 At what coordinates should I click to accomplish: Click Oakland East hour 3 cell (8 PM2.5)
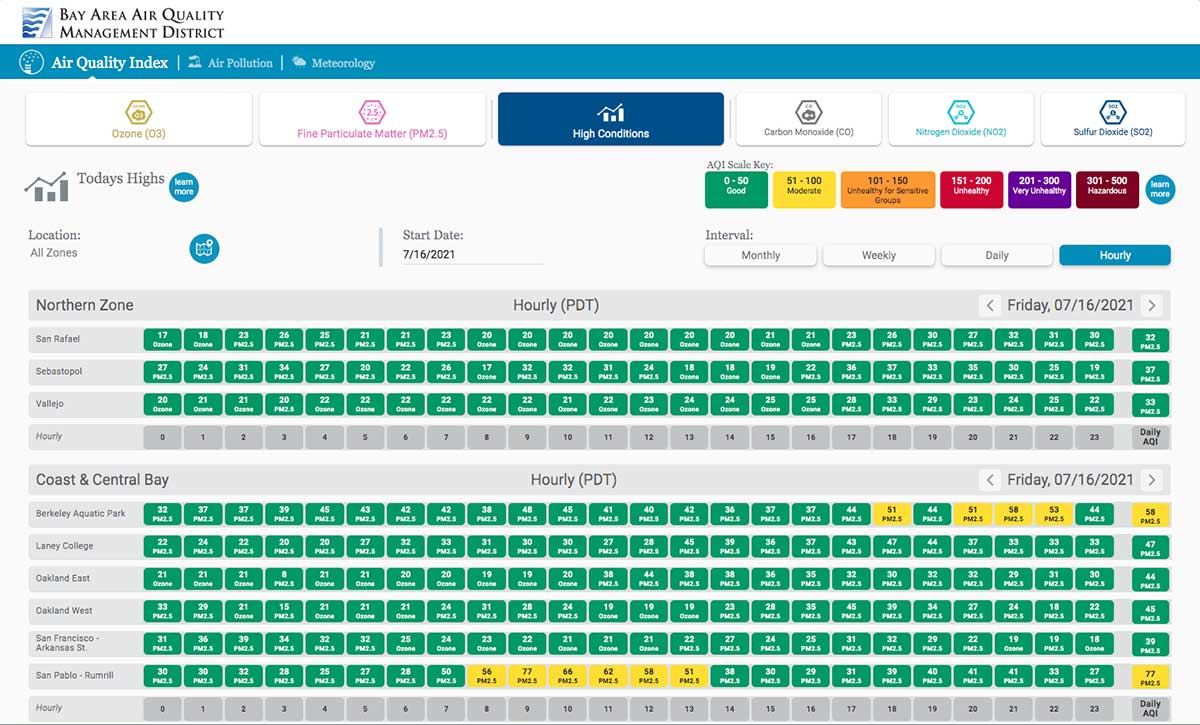point(284,578)
